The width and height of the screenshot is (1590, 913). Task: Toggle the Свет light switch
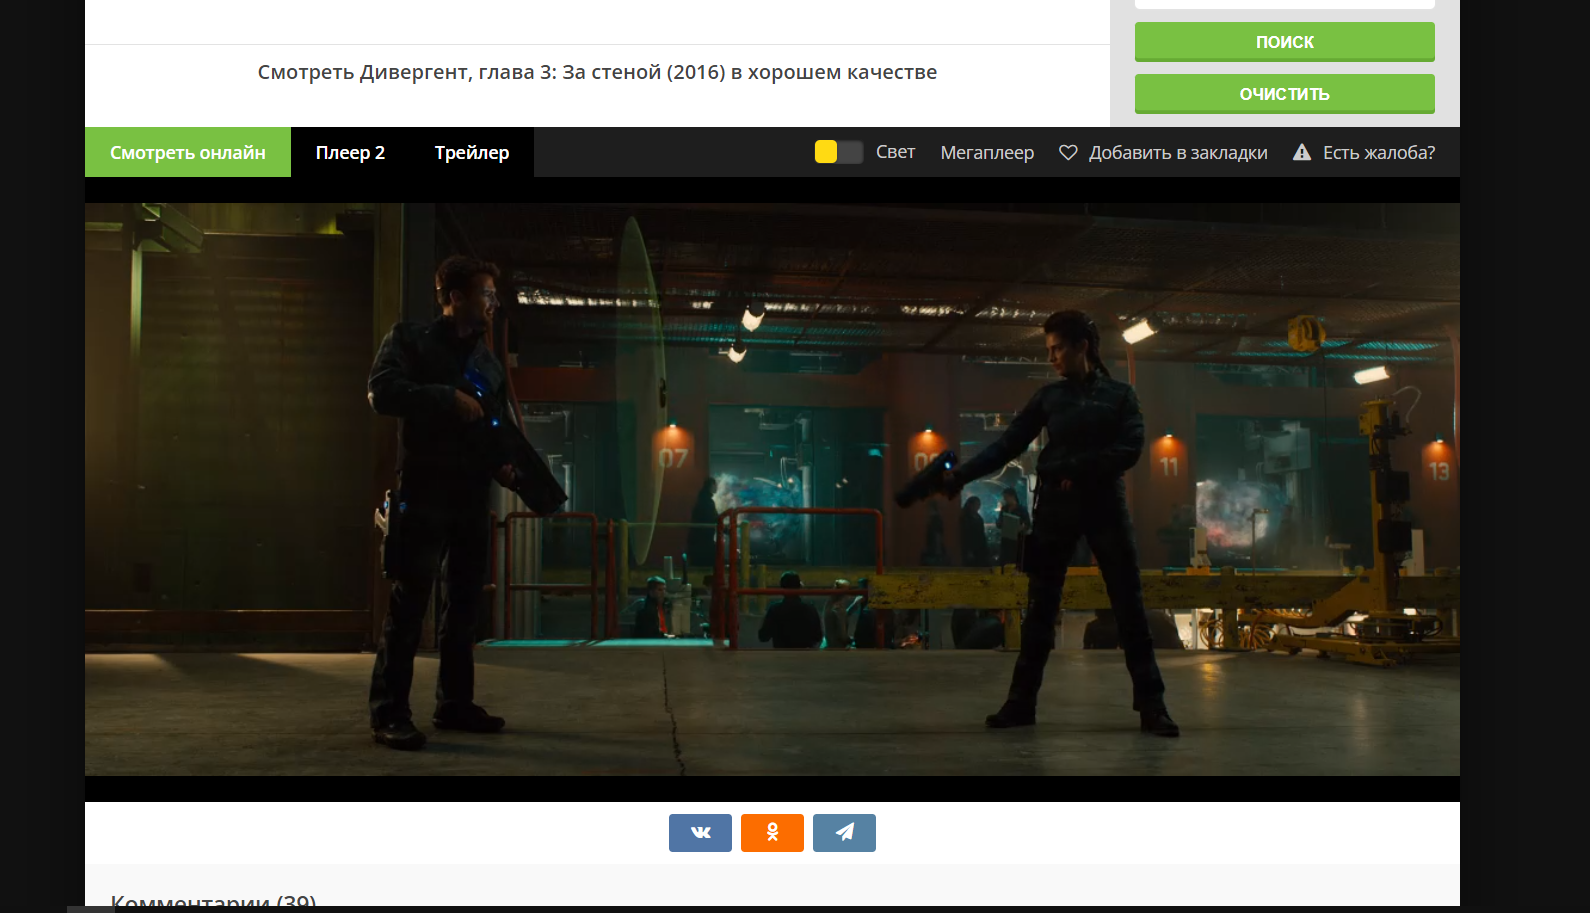pyautogui.click(x=838, y=152)
